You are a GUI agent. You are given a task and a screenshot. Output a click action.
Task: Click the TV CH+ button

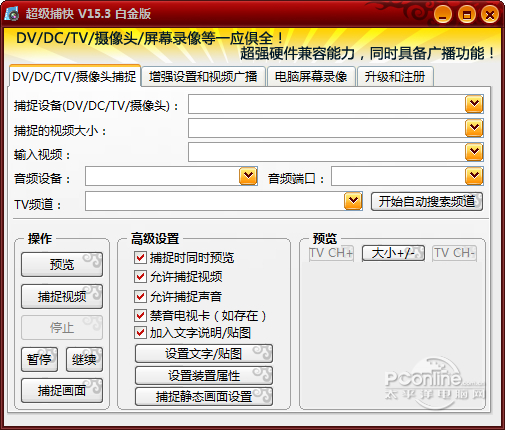pos(331,253)
